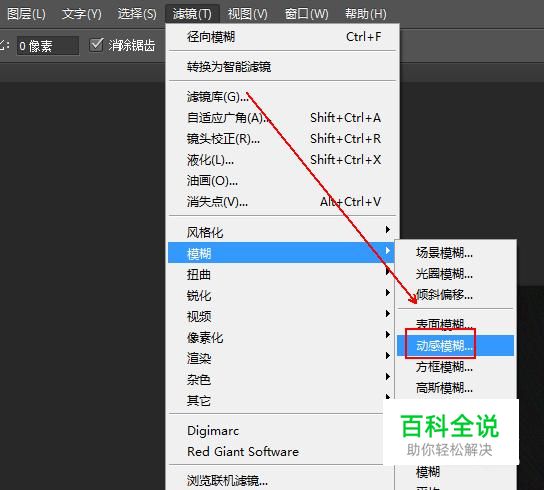Toggle the 消除锯齿 checkbox
The width and height of the screenshot is (544, 490).
[96, 45]
